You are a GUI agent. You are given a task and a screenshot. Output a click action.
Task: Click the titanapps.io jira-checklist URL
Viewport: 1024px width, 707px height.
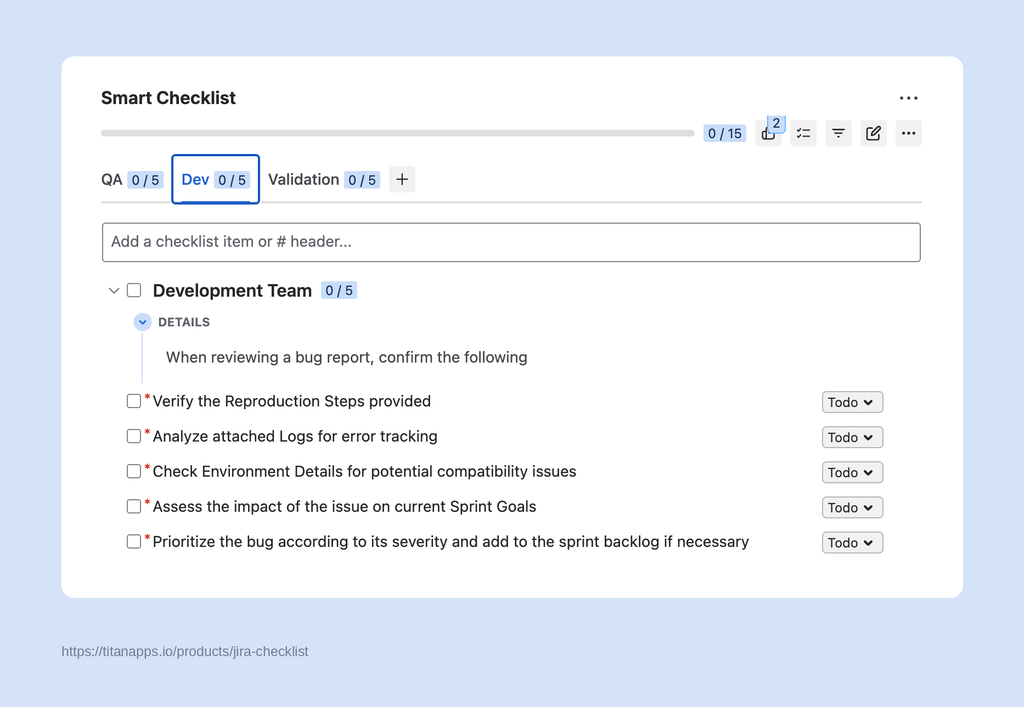pos(185,652)
